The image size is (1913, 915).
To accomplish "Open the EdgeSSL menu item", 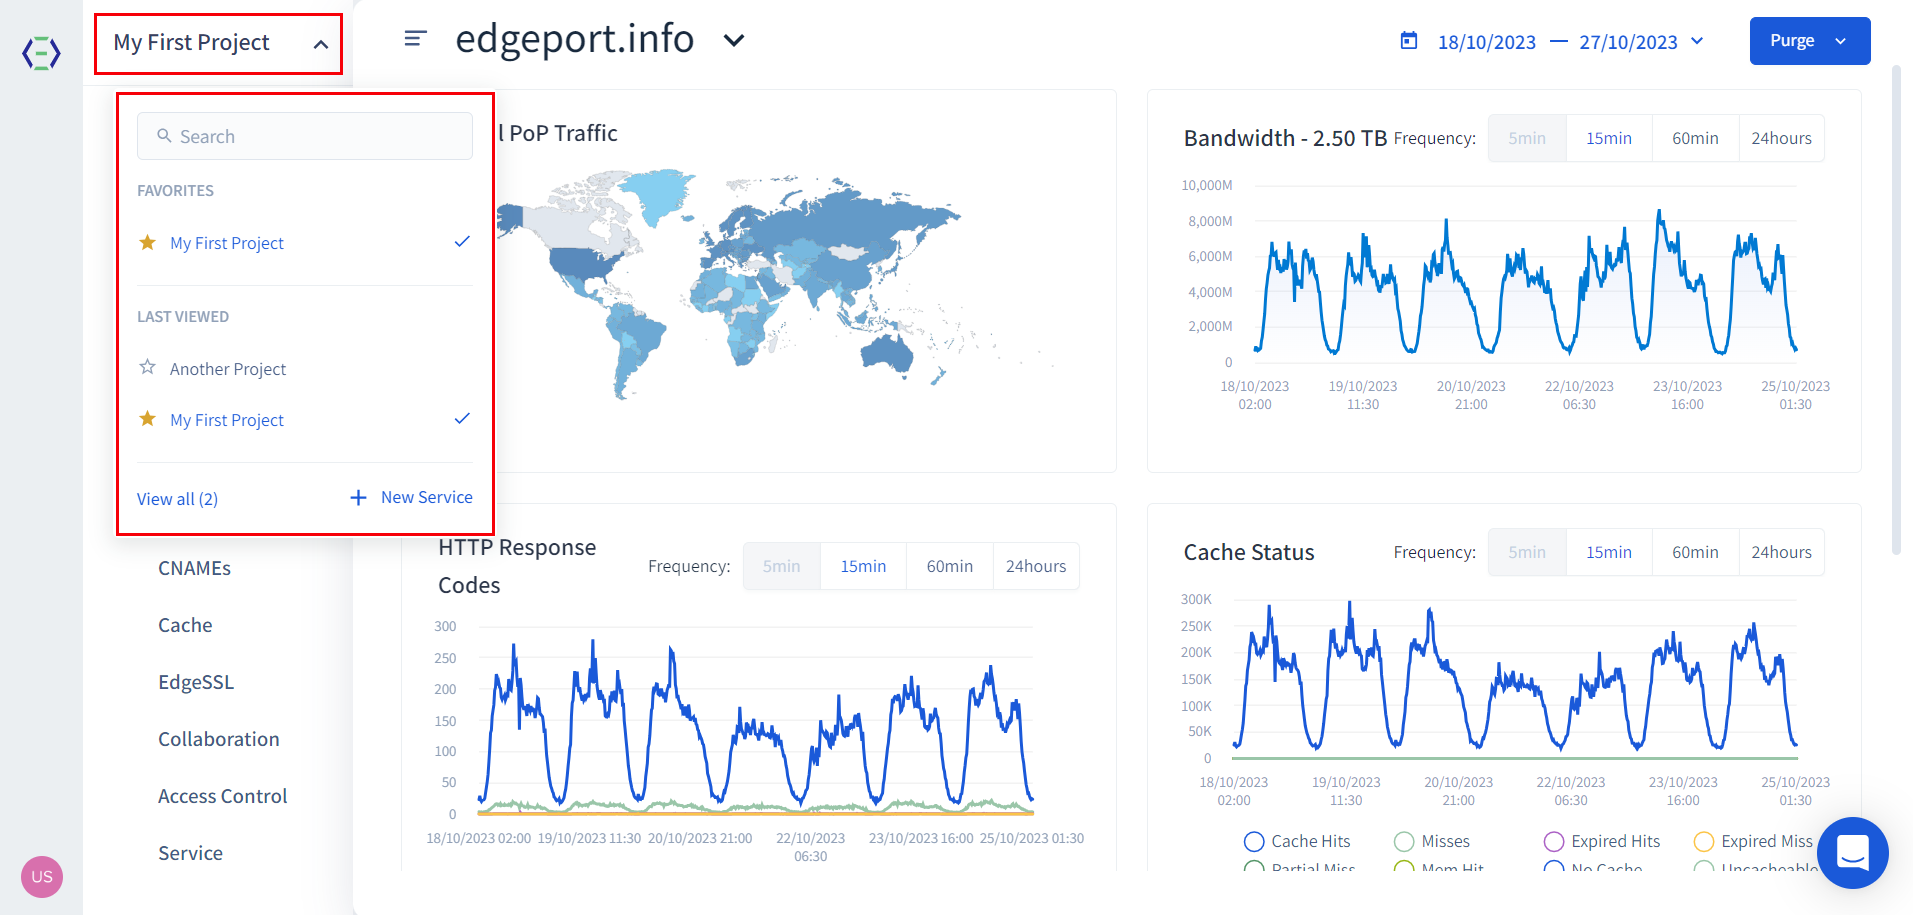I will (x=196, y=682).
